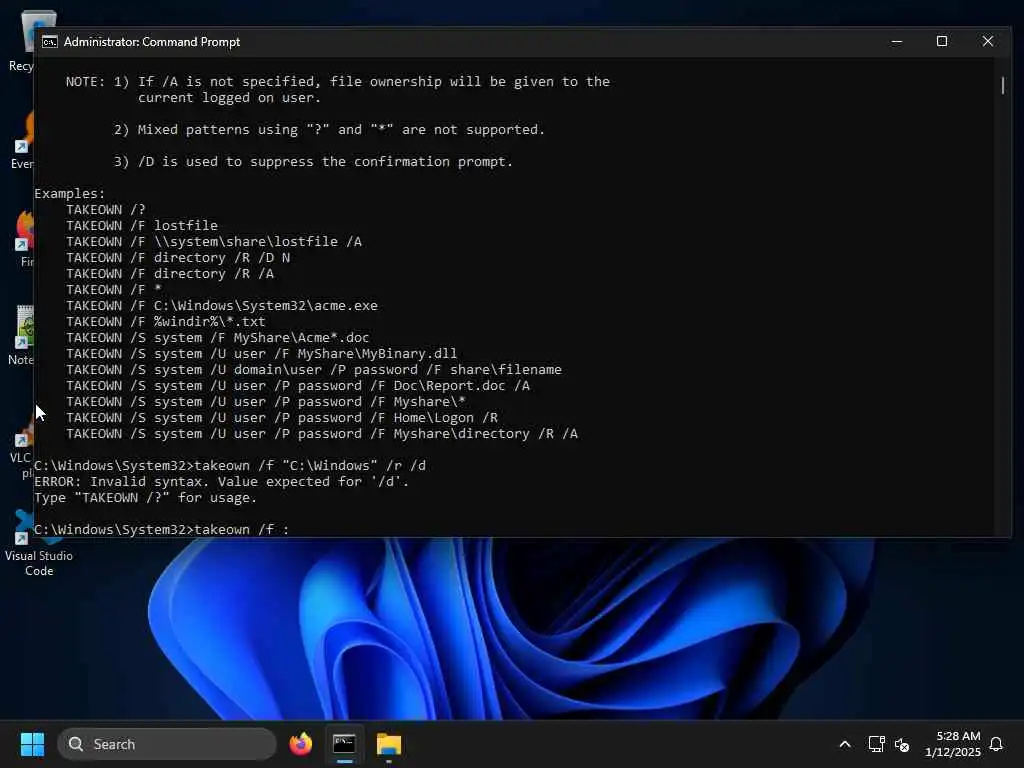The width and height of the screenshot is (1024, 768).
Task: Open Firefox from the taskbar
Action: (300, 744)
